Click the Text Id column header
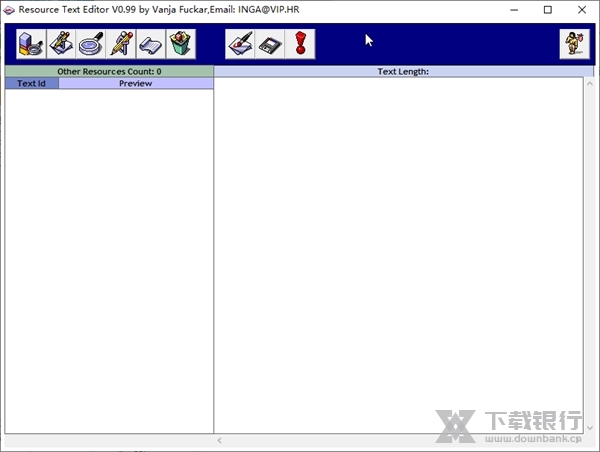Screen dimensions: 600x452 coord(31,83)
